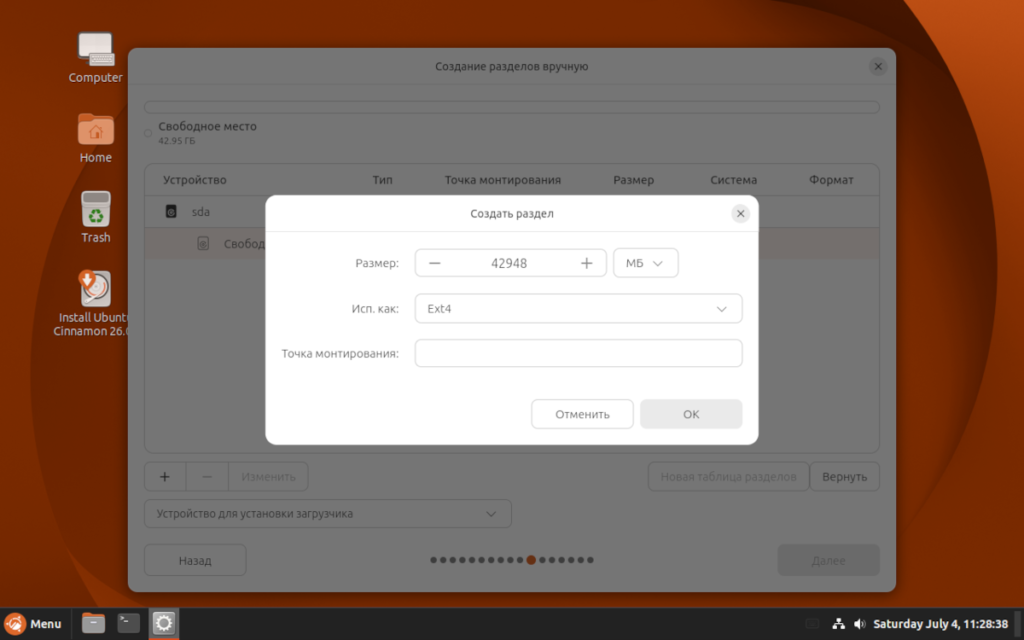The height and width of the screenshot is (640, 1024).
Task: Click the Устройство column header
Action: pyautogui.click(x=195, y=180)
